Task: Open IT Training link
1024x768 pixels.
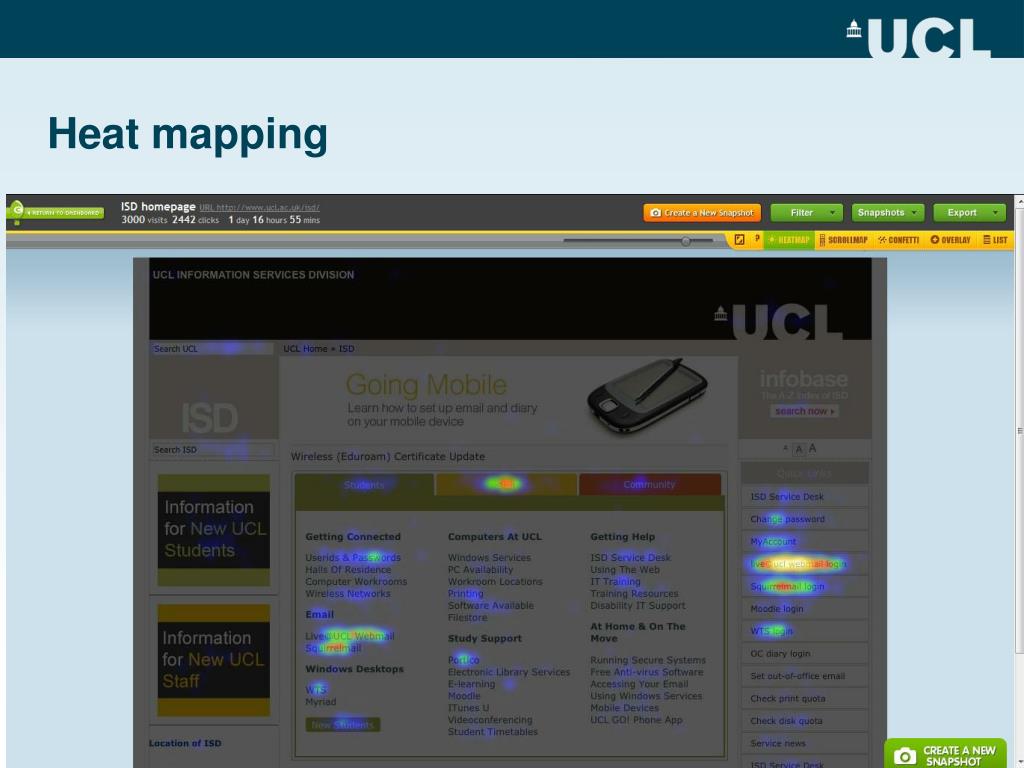Action: [x=615, y=581]
